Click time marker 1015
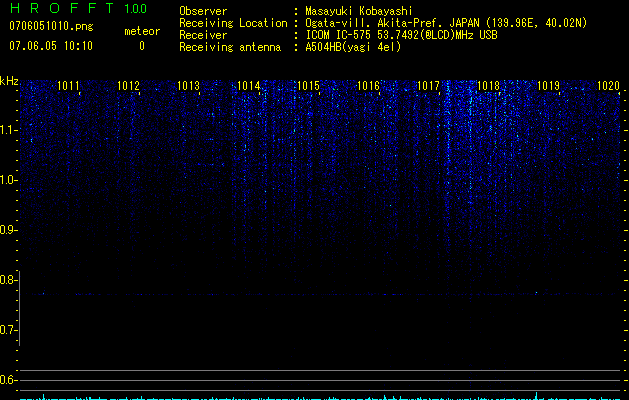The image size is (629, 400). click(308, 85)
